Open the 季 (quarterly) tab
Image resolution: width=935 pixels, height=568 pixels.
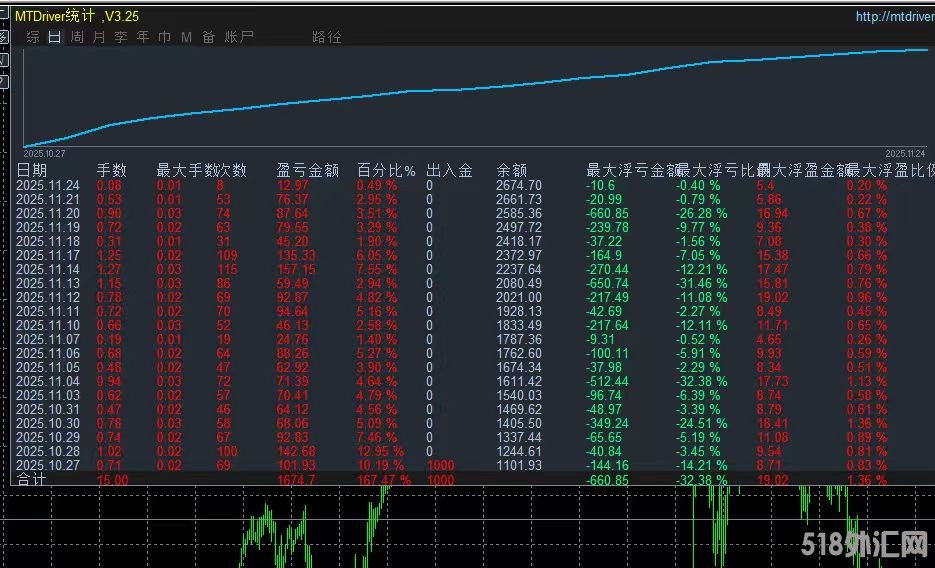tap(120, 37)
